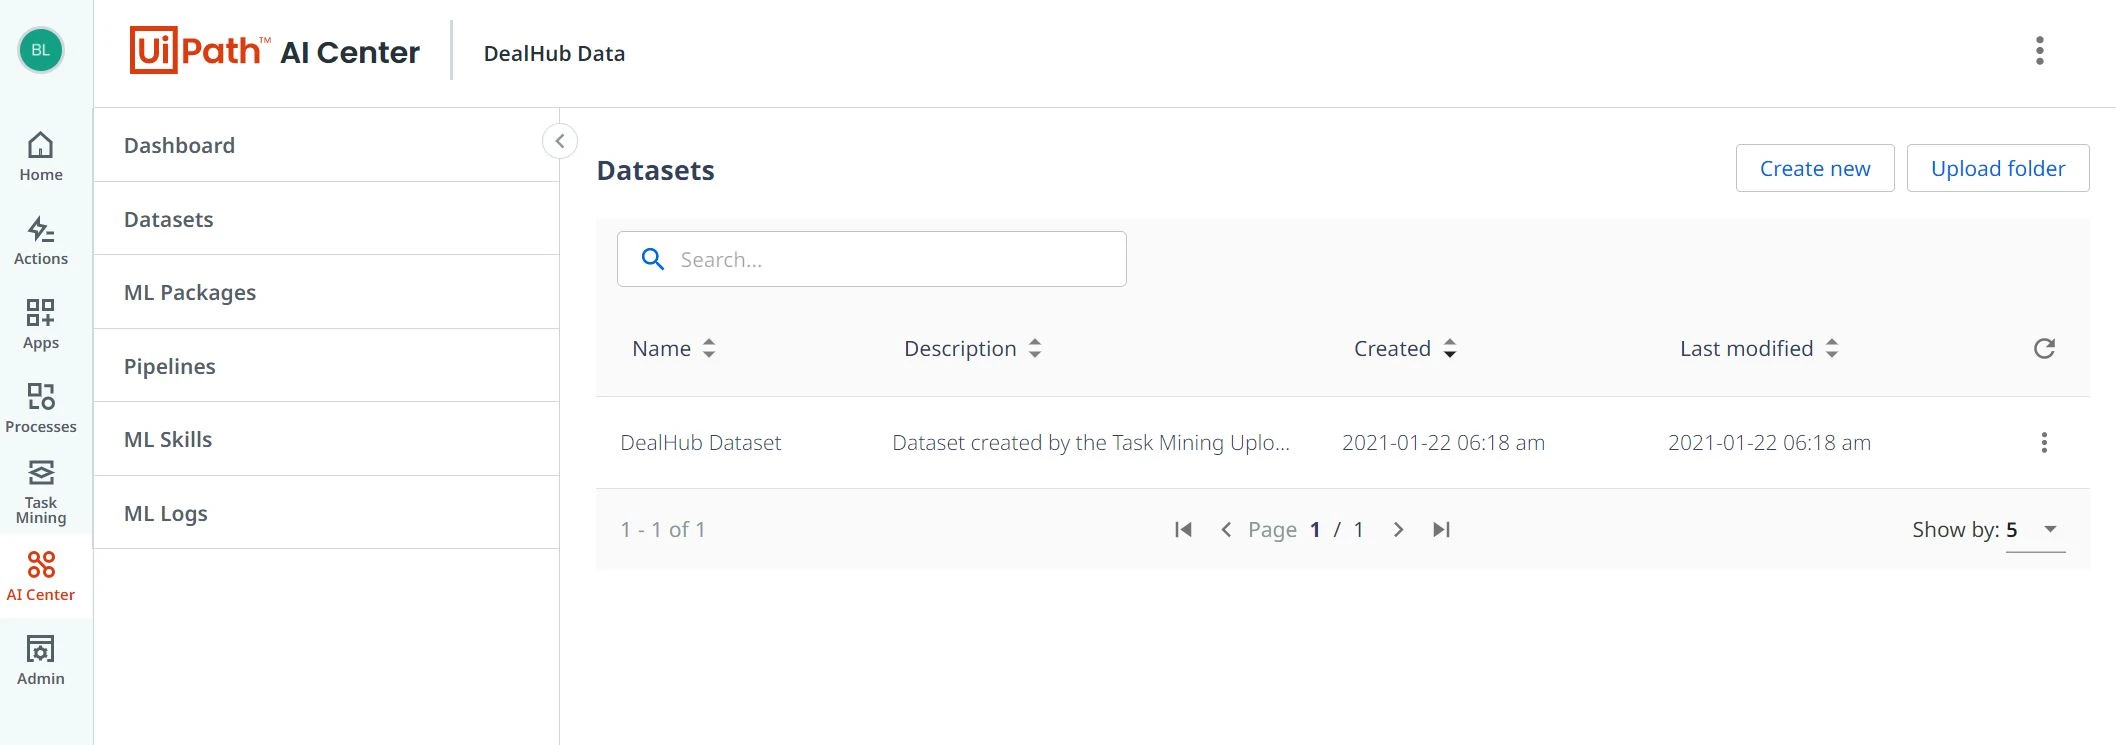Open the DealHub Dataset entry
2116x745 pixels.
[700, 442]
